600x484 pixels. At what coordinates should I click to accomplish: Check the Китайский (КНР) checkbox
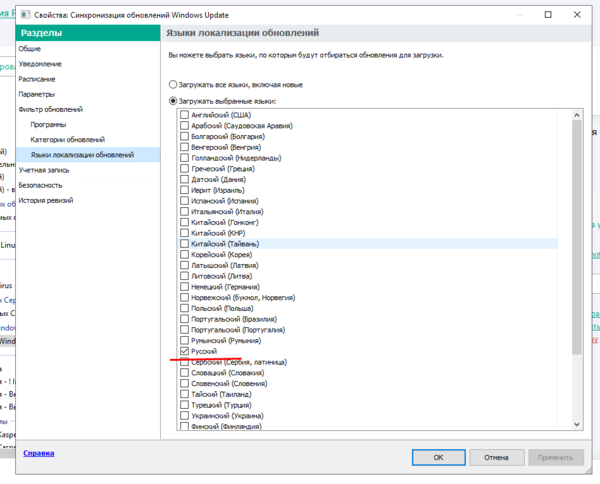184,232
